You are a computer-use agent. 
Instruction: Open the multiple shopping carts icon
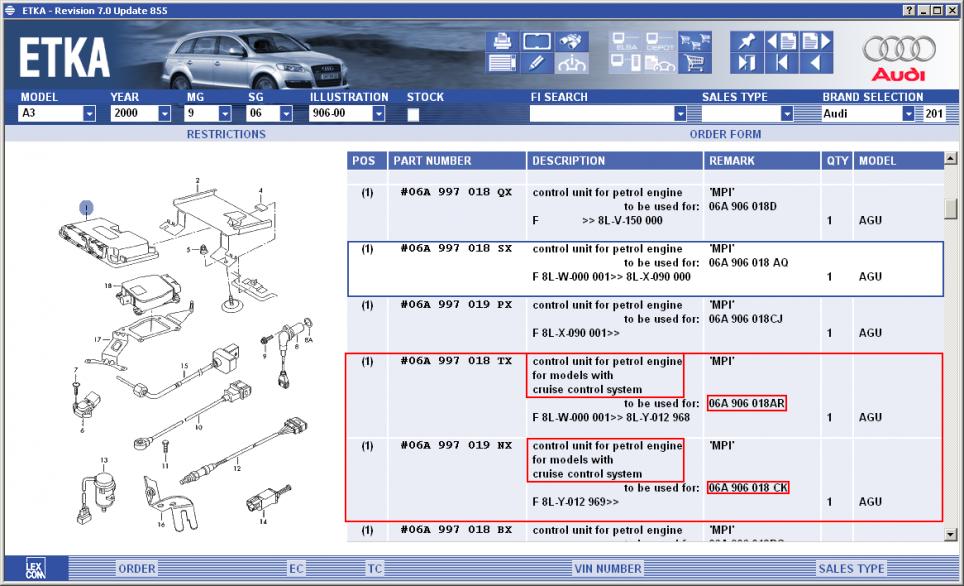[x=695, y=41]
